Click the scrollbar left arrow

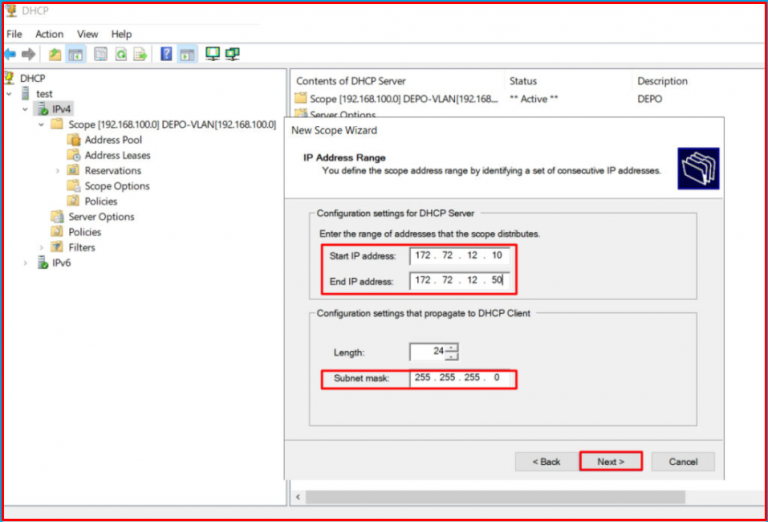(298, 497)
